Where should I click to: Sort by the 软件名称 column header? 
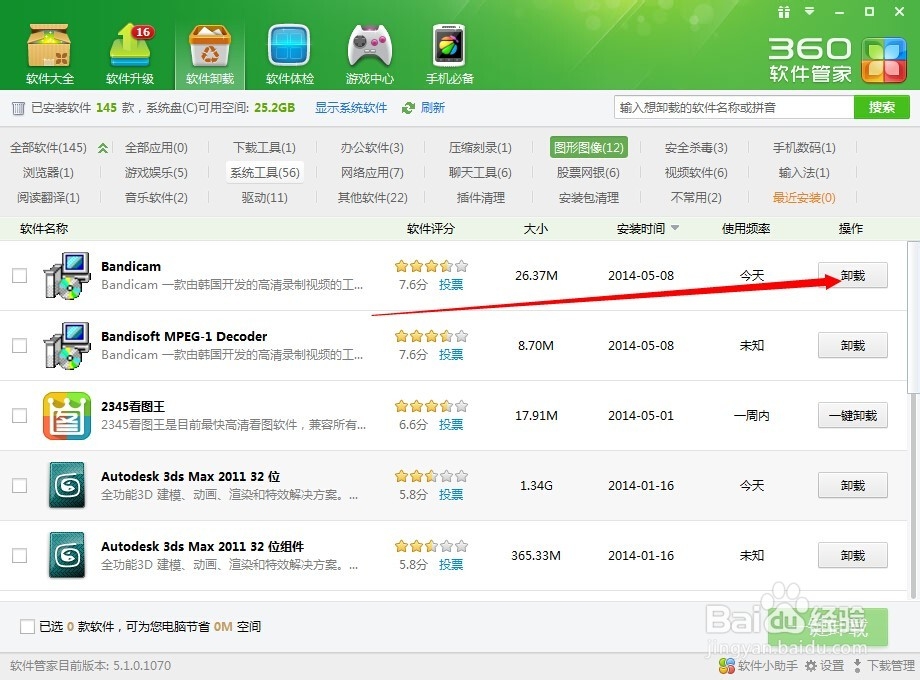tap(44, 228)
